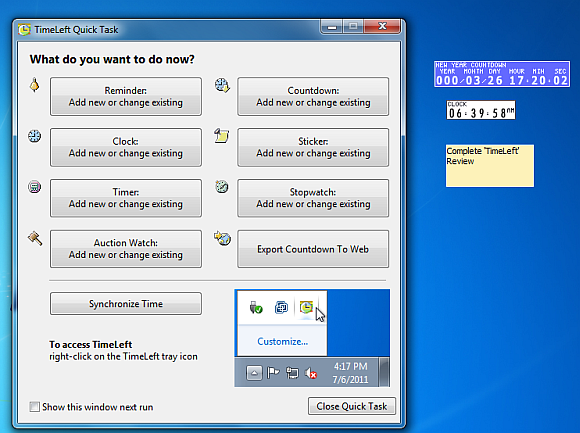Click the TimeLeft title bar app icon

click(24, 30)
